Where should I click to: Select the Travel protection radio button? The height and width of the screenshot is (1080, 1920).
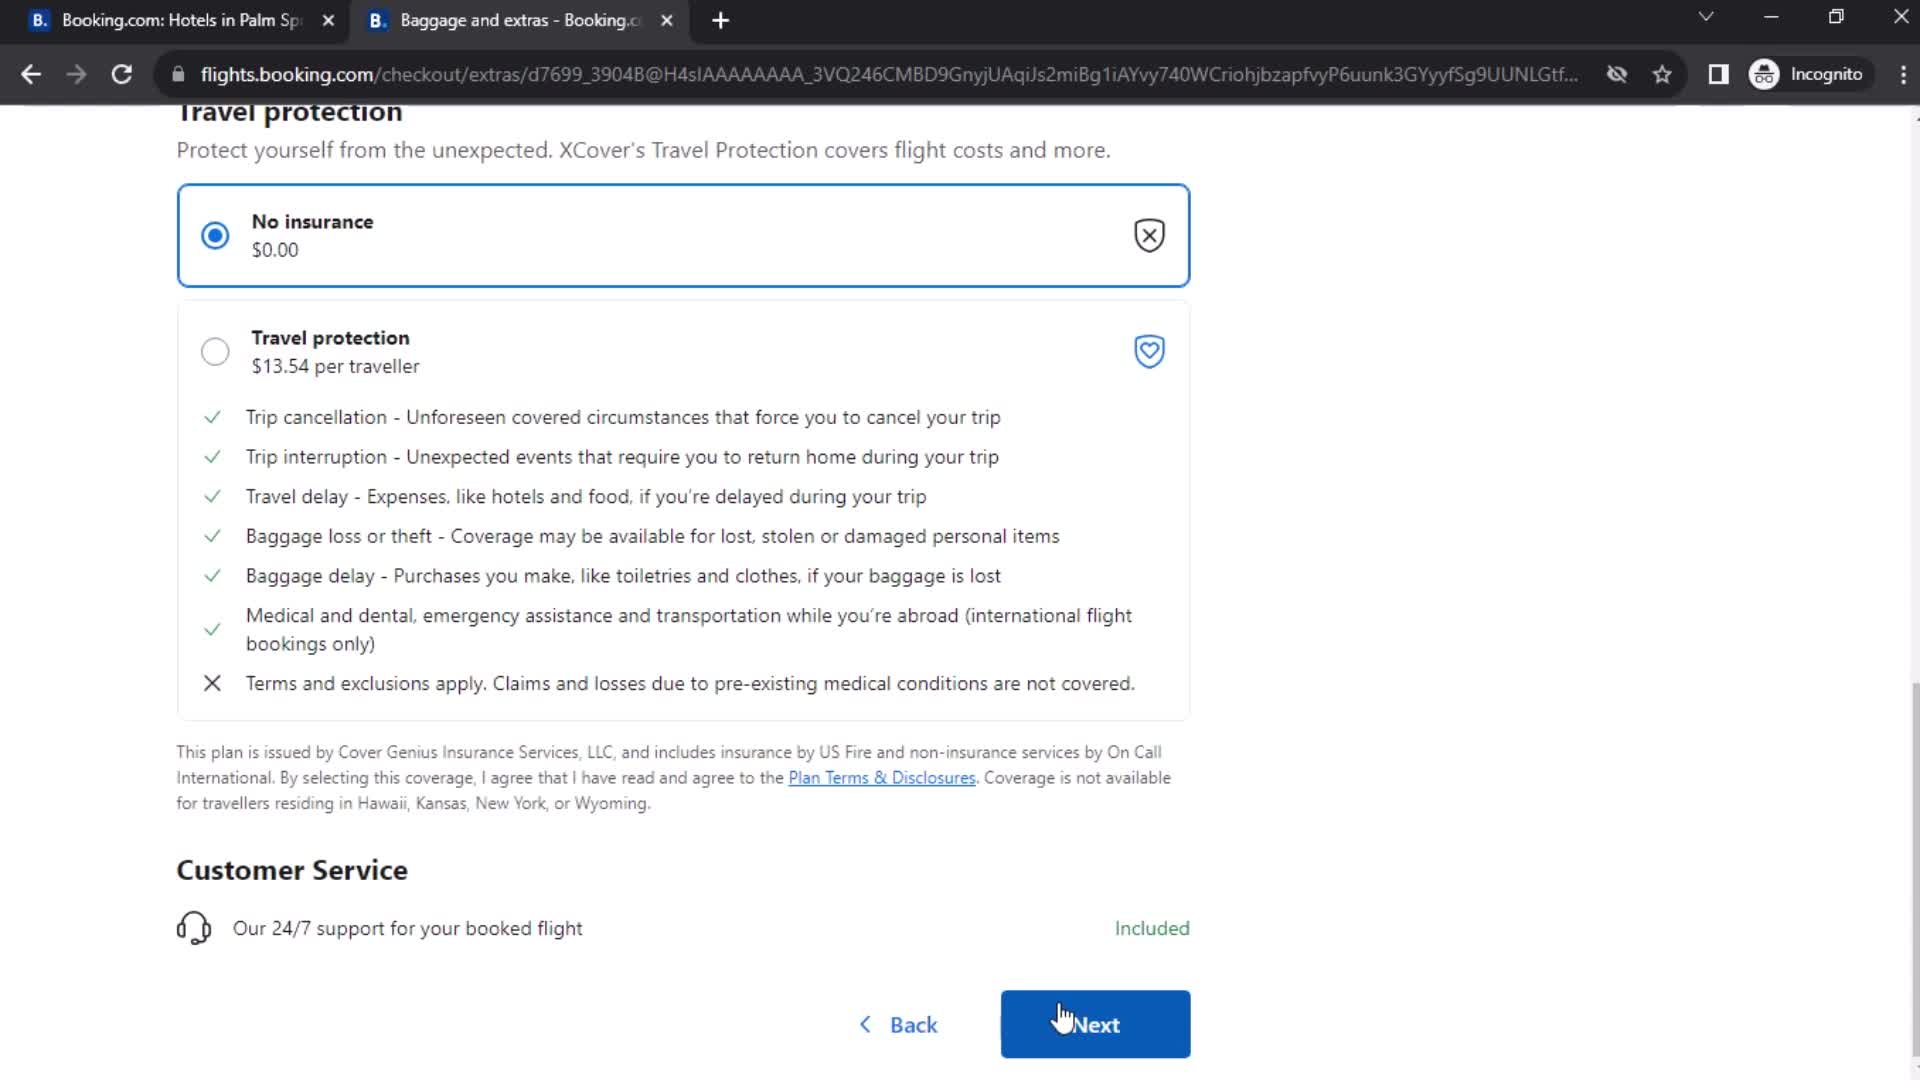(x=215, y=351)
